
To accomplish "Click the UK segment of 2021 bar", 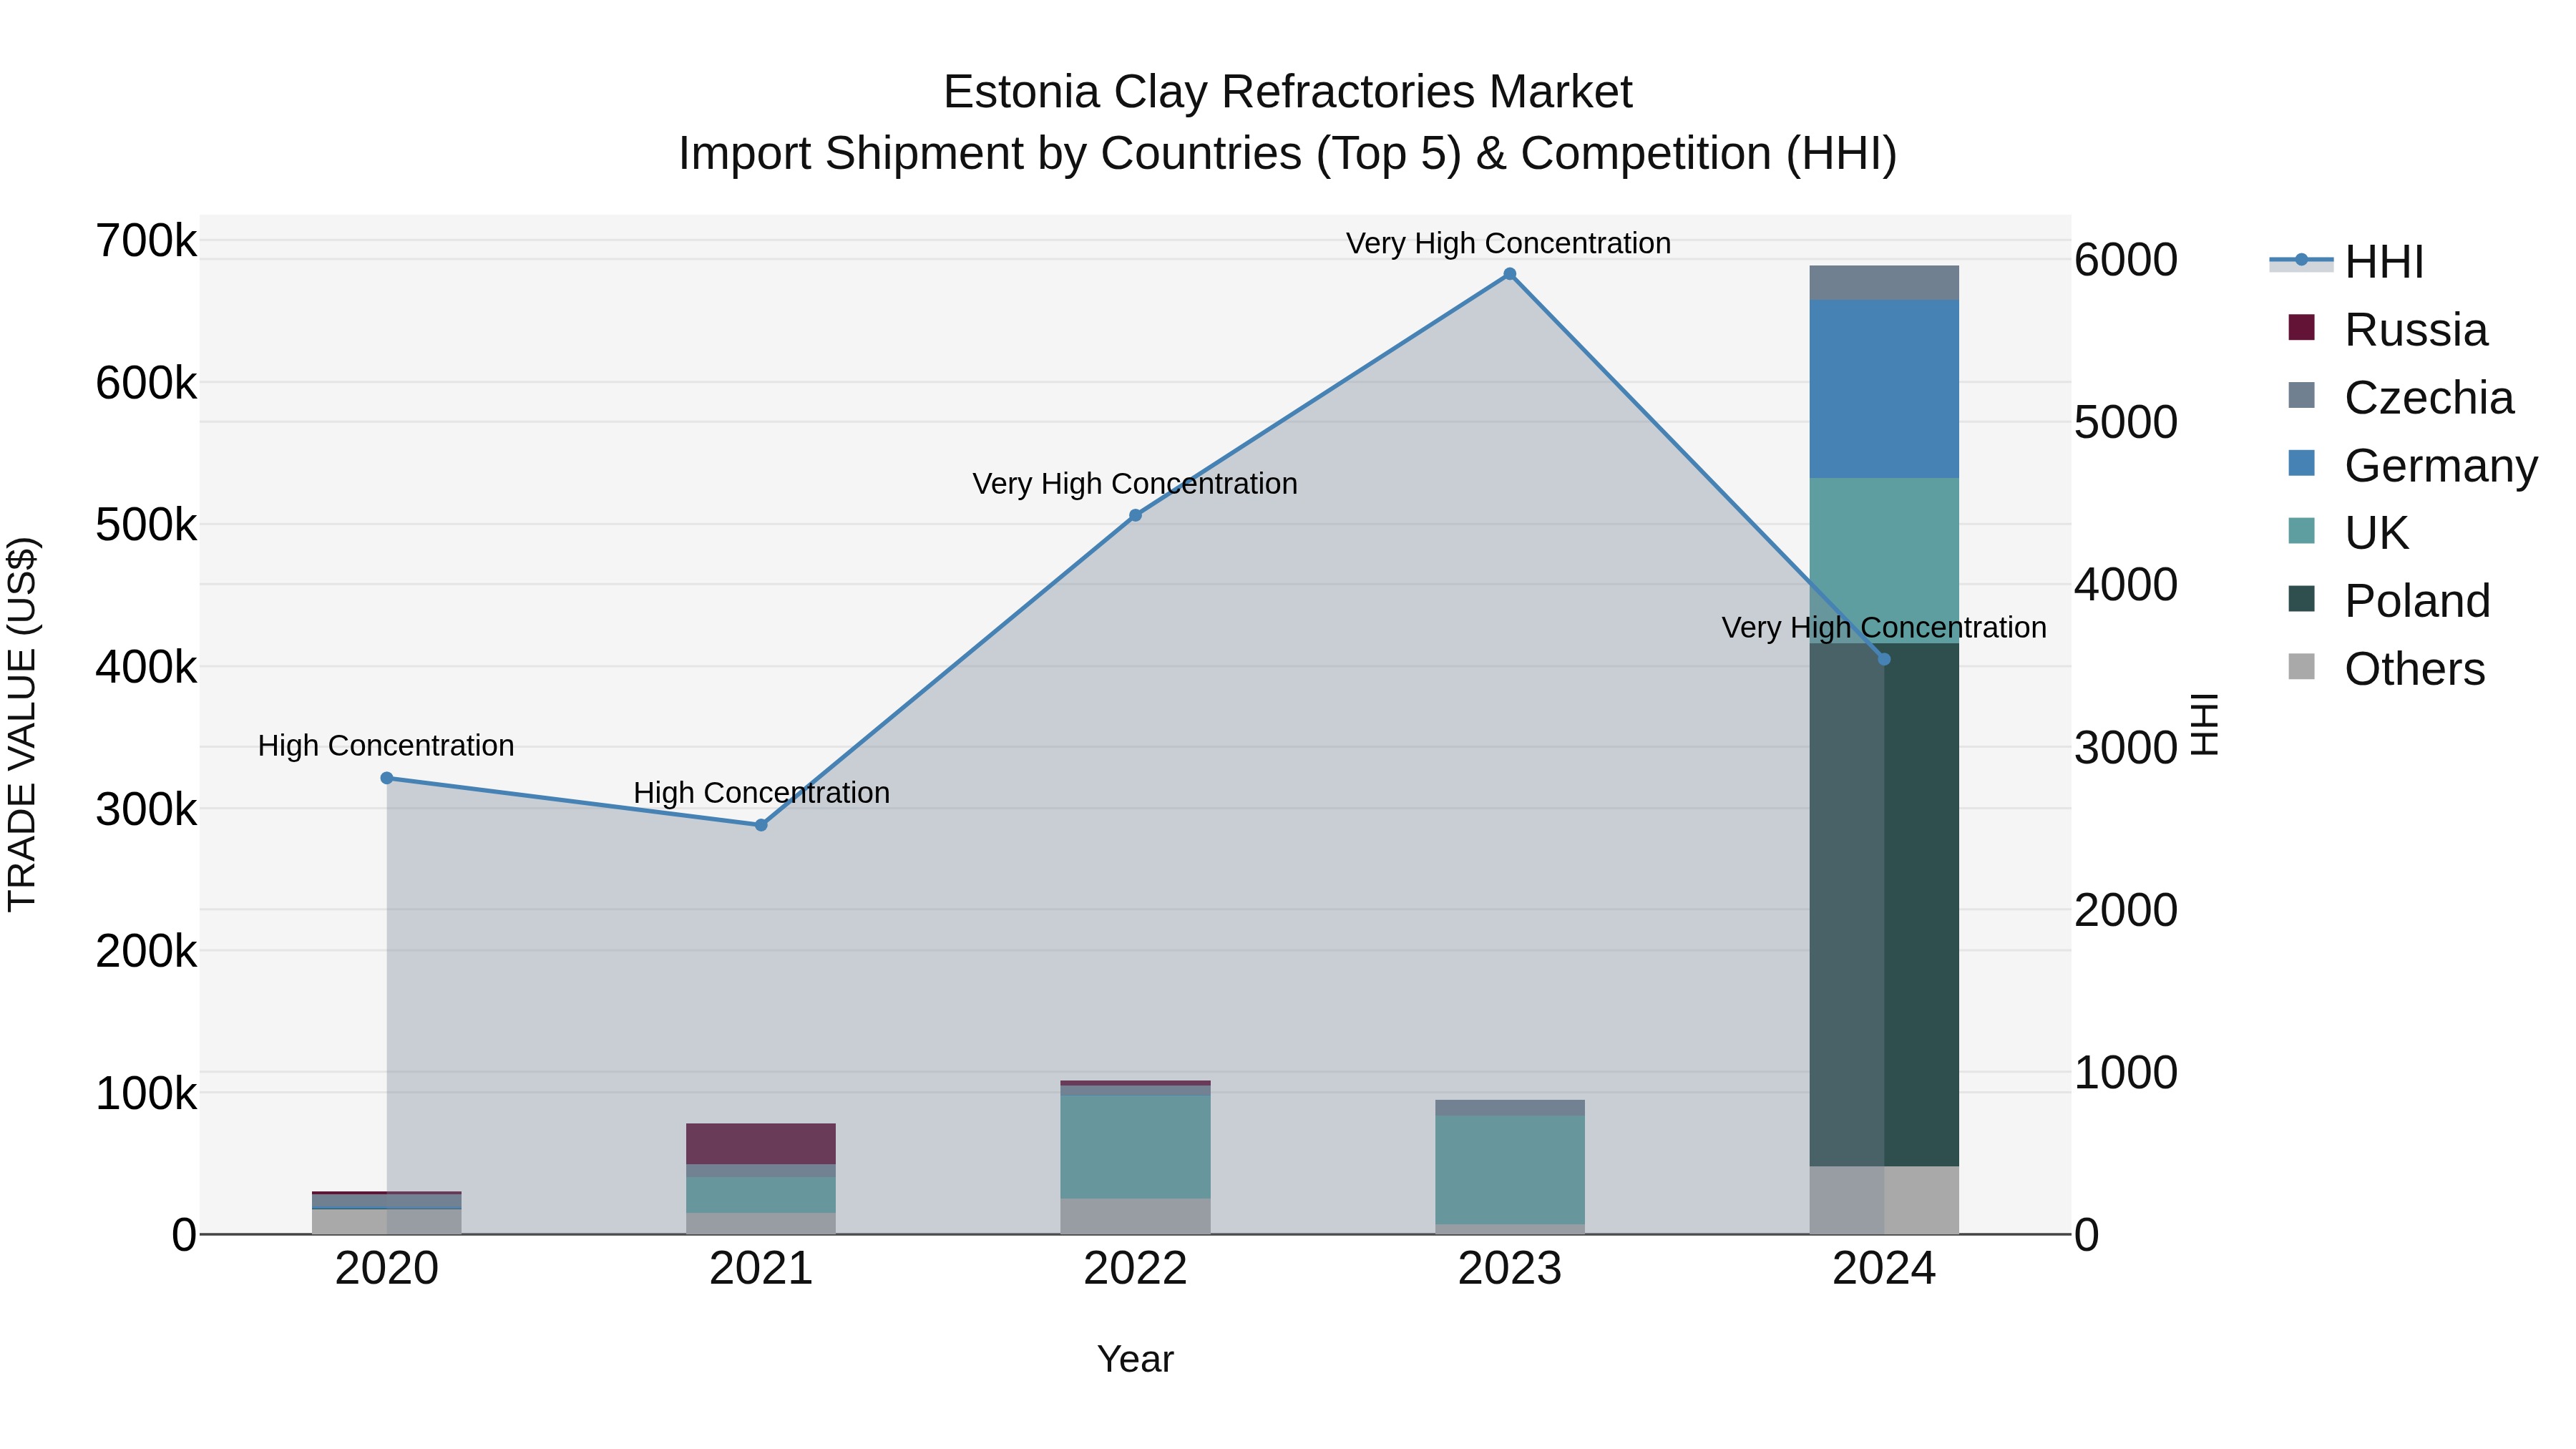I will coord(761,1195).
